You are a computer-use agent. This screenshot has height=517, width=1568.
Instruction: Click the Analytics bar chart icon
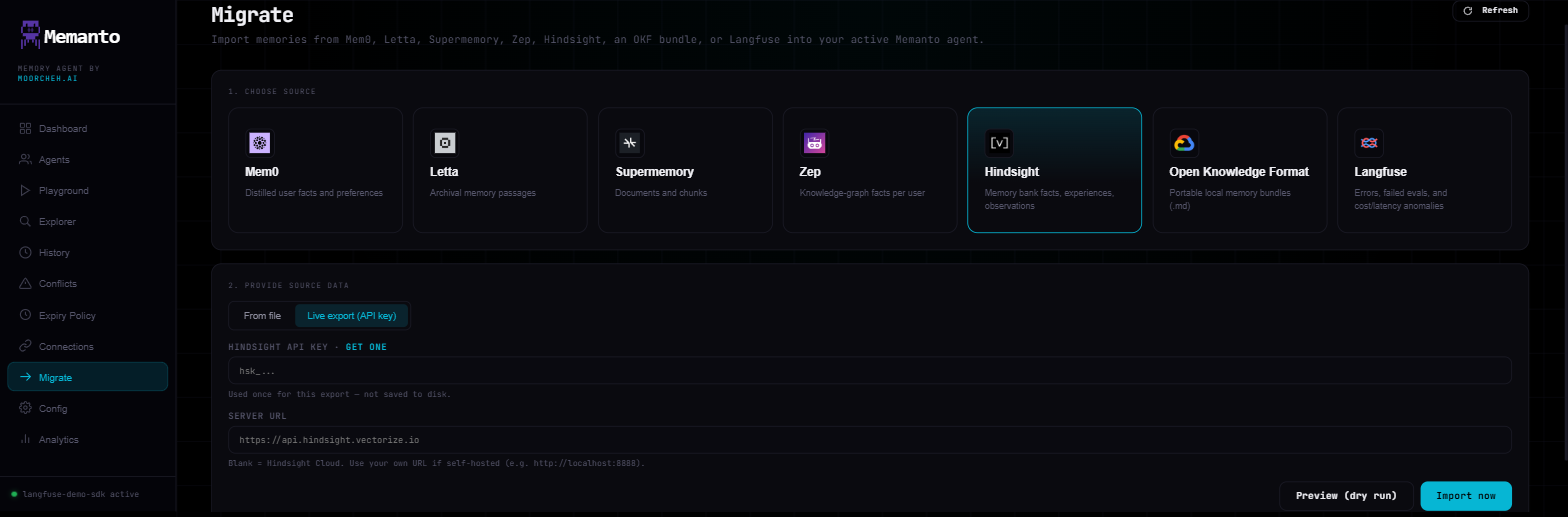tap(25, 440)
